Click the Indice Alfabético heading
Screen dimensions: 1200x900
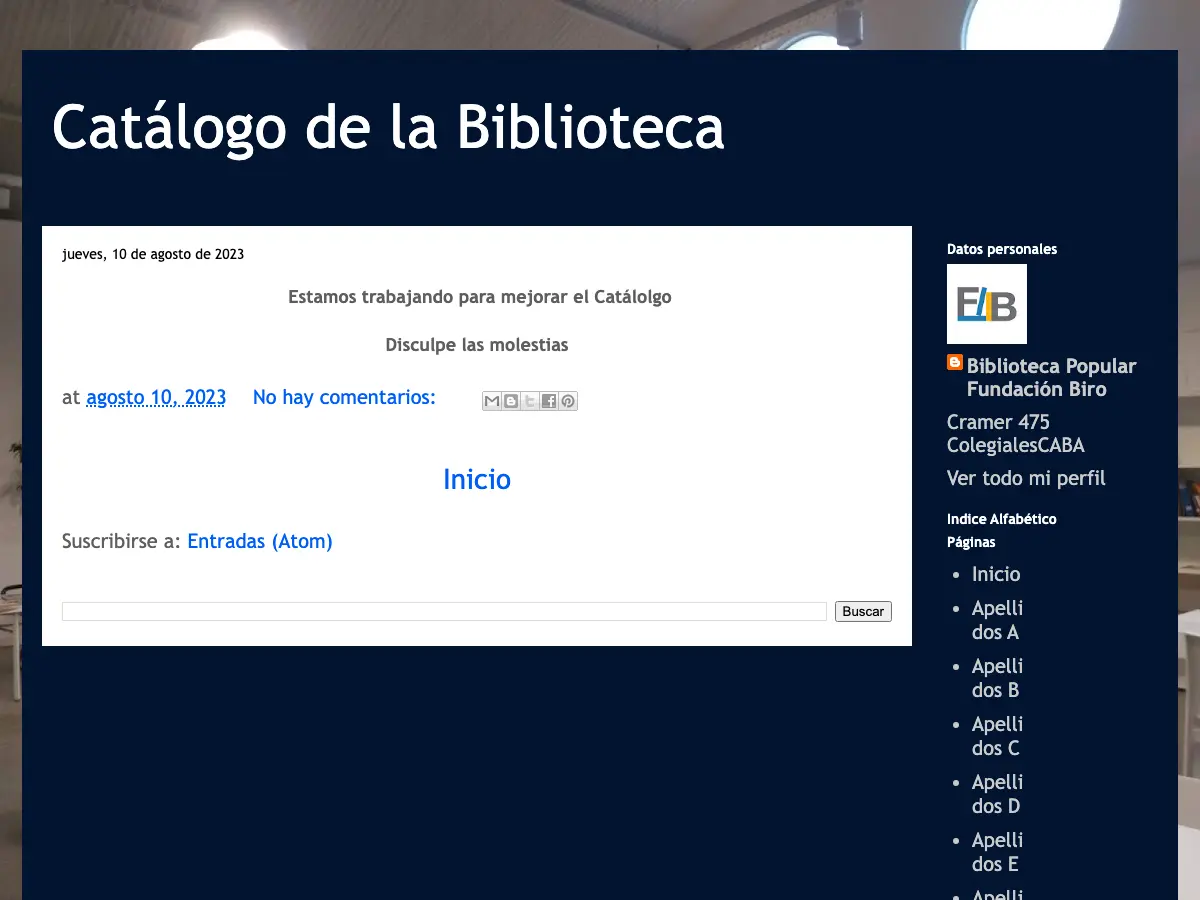(x=1002, y=519)
